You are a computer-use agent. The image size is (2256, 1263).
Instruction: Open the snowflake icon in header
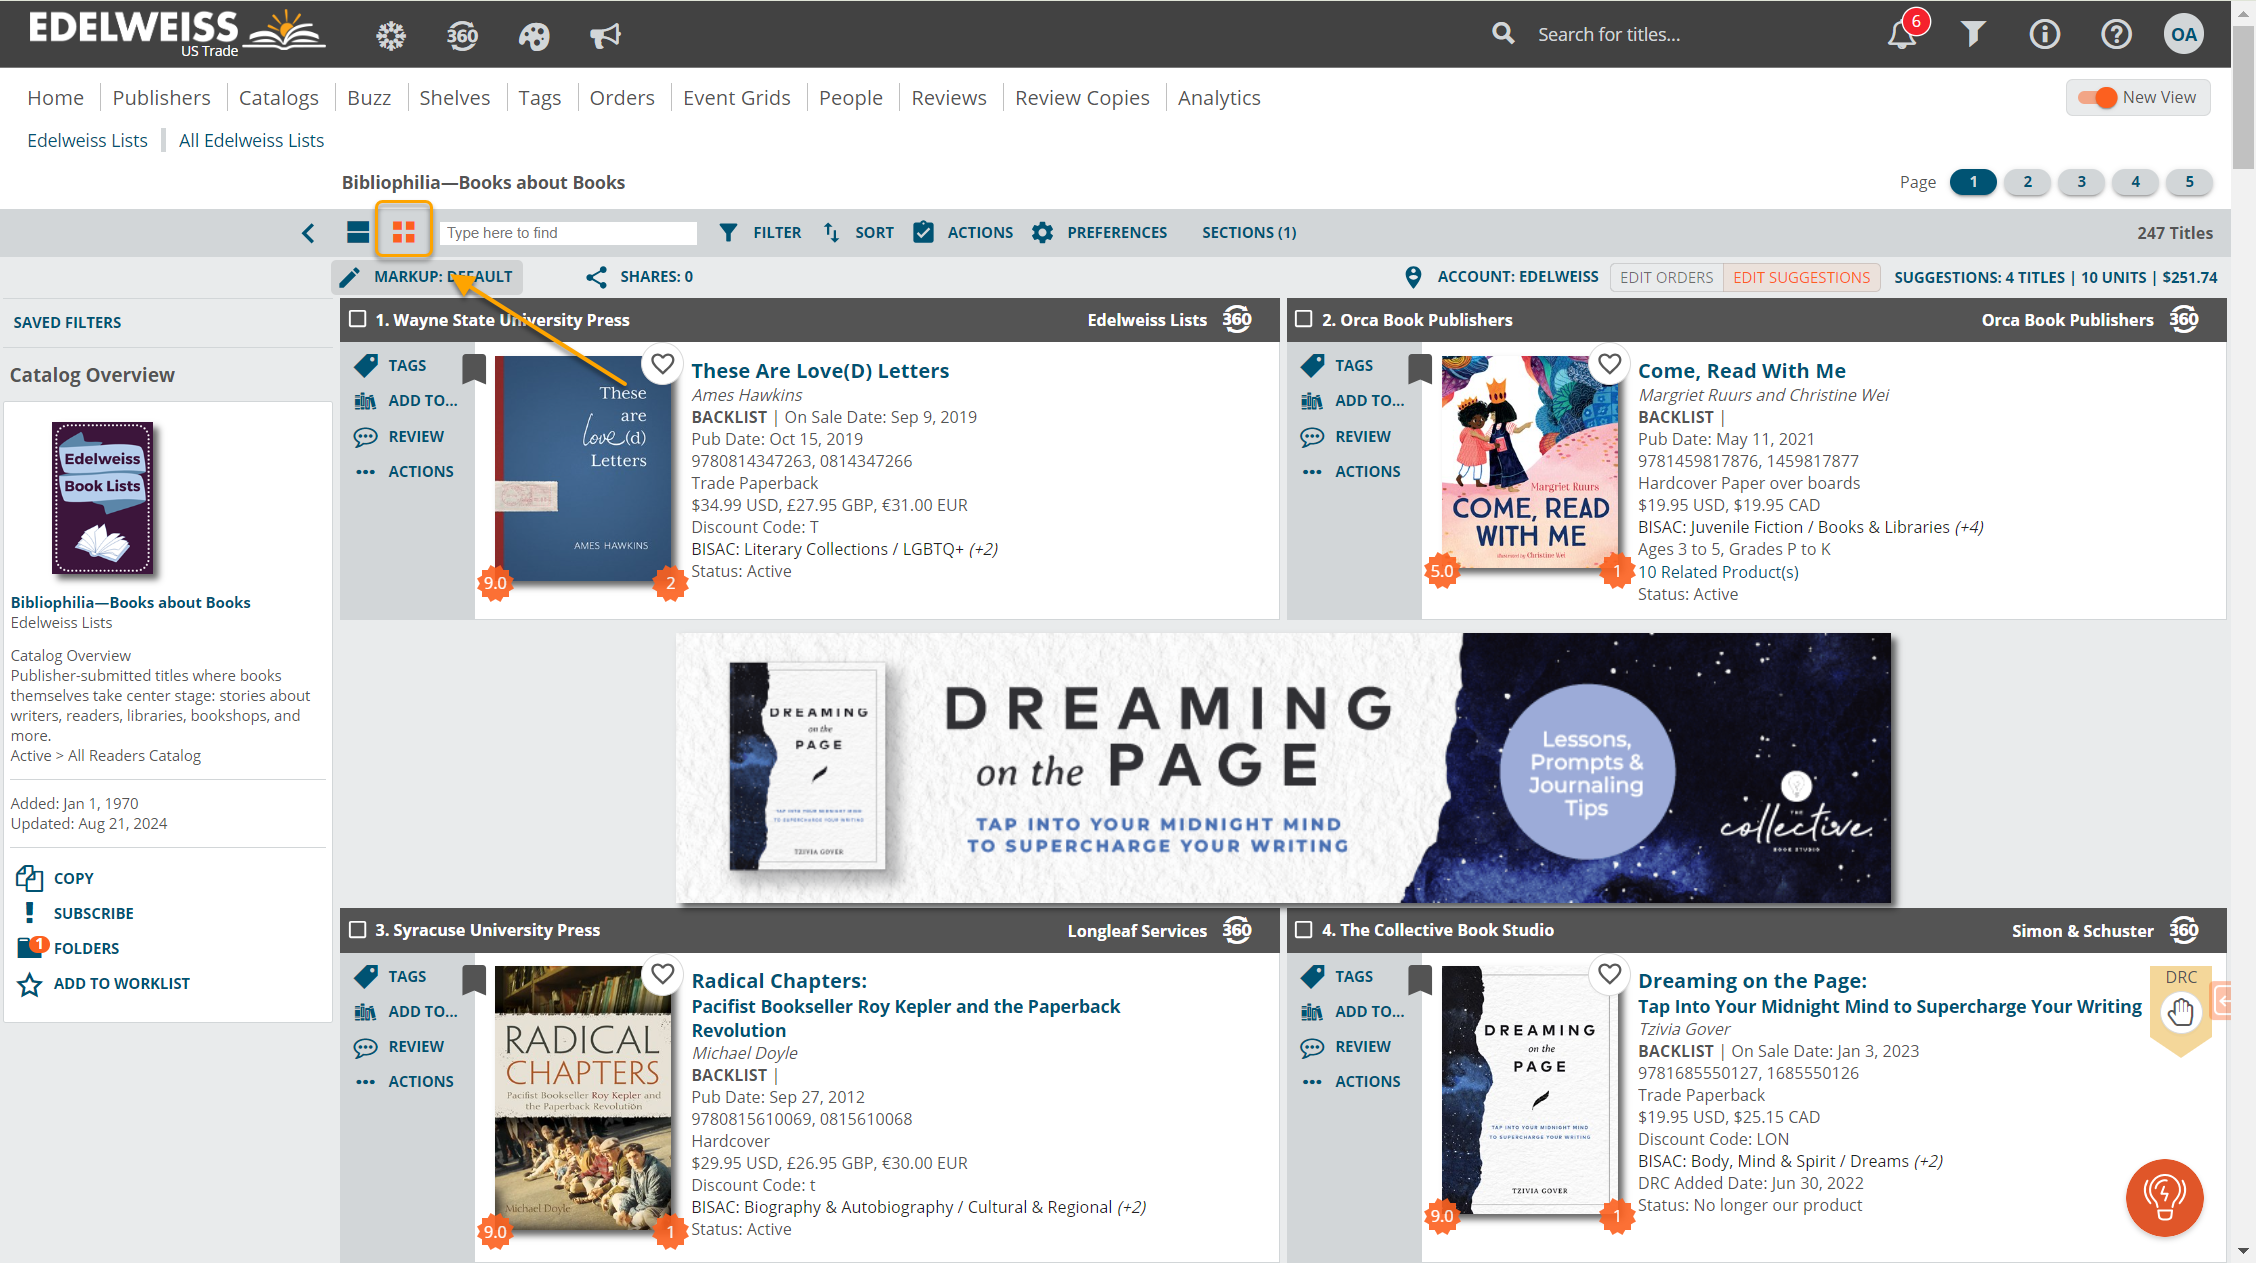(x=391, y=36)
